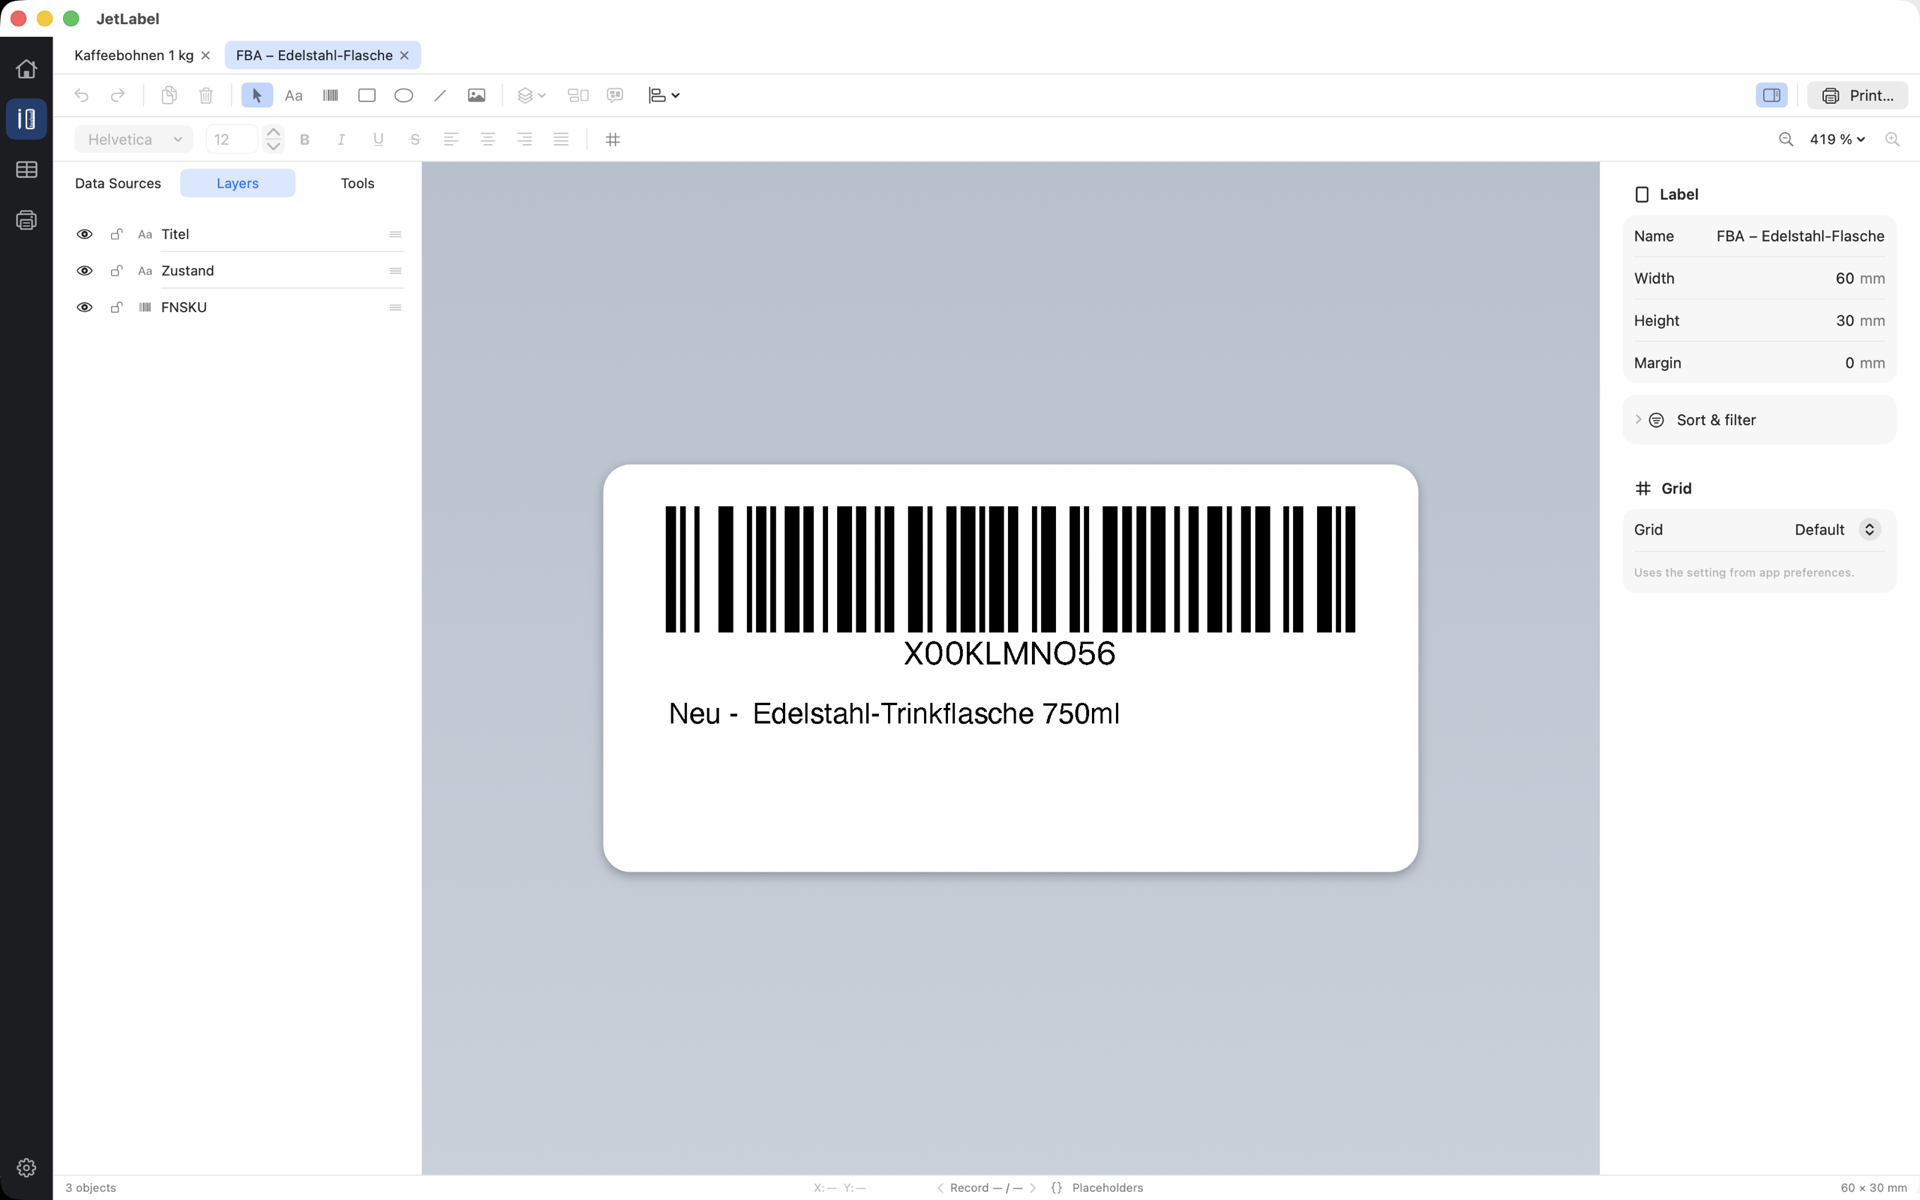
Task: Open the 419 % zoom dropdown
Action: [x=1837, y=139]
